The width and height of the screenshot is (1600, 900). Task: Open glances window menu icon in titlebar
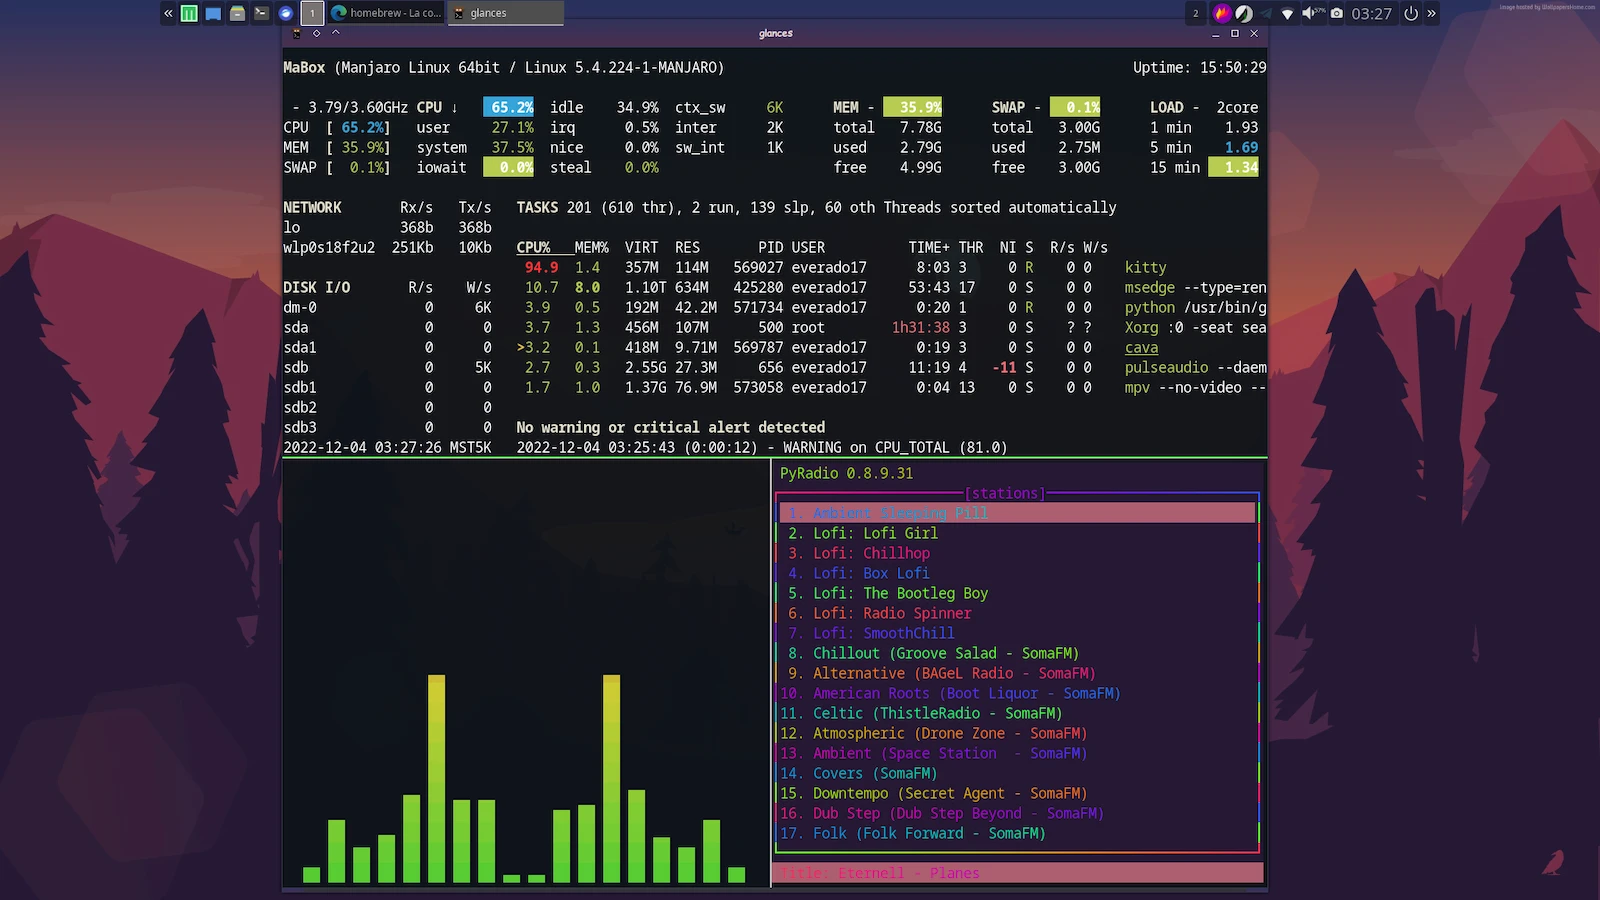point(296,33)
